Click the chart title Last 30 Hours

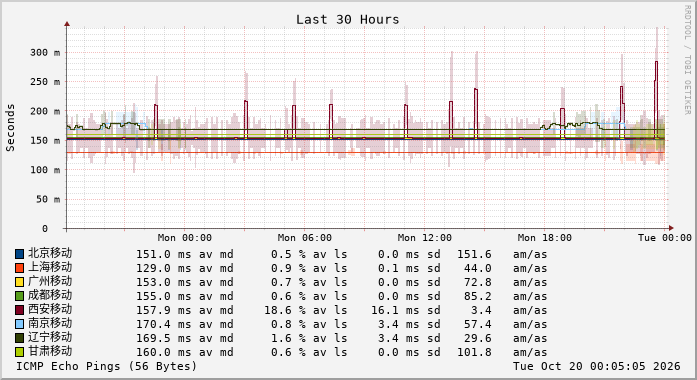point(348,20)
